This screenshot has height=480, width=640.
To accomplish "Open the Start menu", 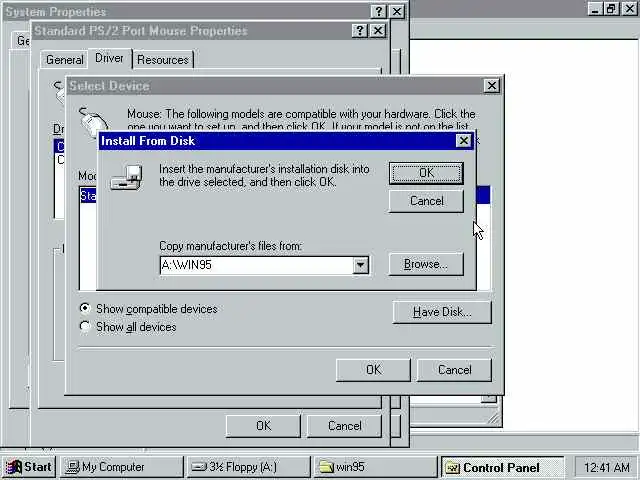I will click(x=29, y=467).
